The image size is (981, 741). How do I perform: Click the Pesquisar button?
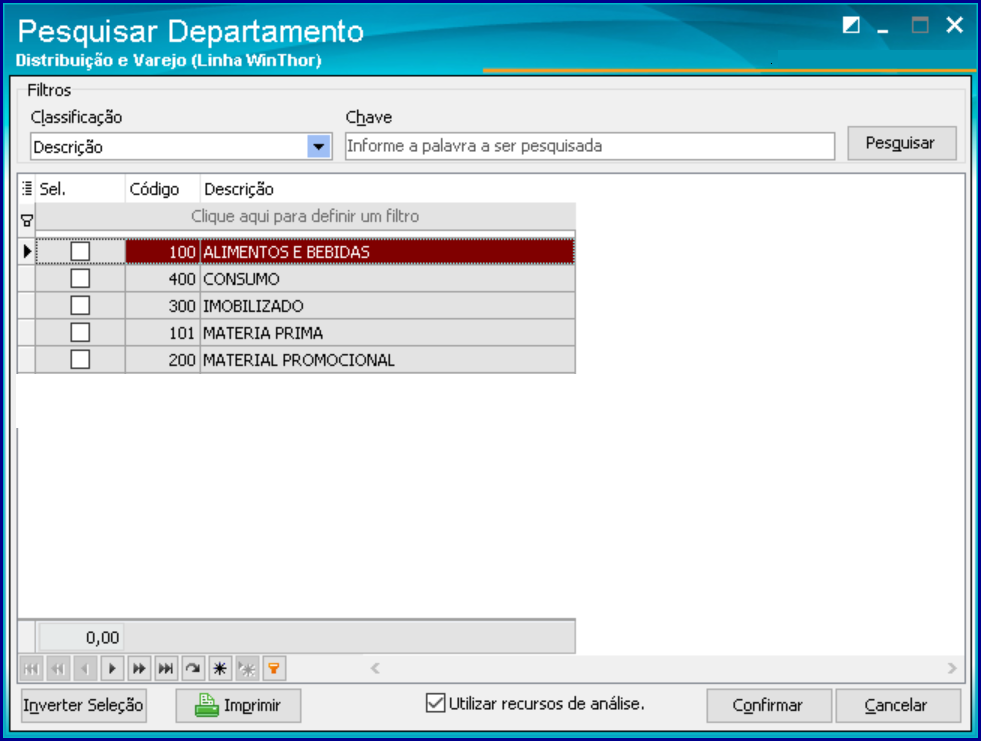902,143
